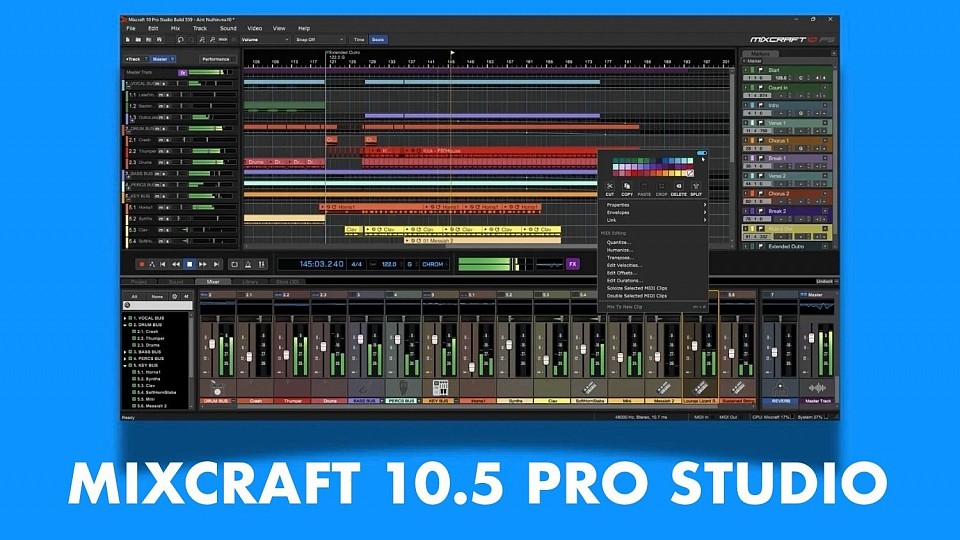Toggle the 2. DRUM BUS checkbox in list
The height and width of the screenshot is (540, 960).
click(x=131, y=325)
